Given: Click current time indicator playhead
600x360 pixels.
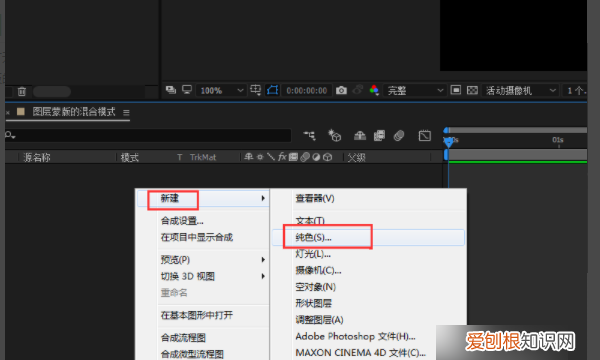Looking at the screenshot, I should click(x=449, y=142).
